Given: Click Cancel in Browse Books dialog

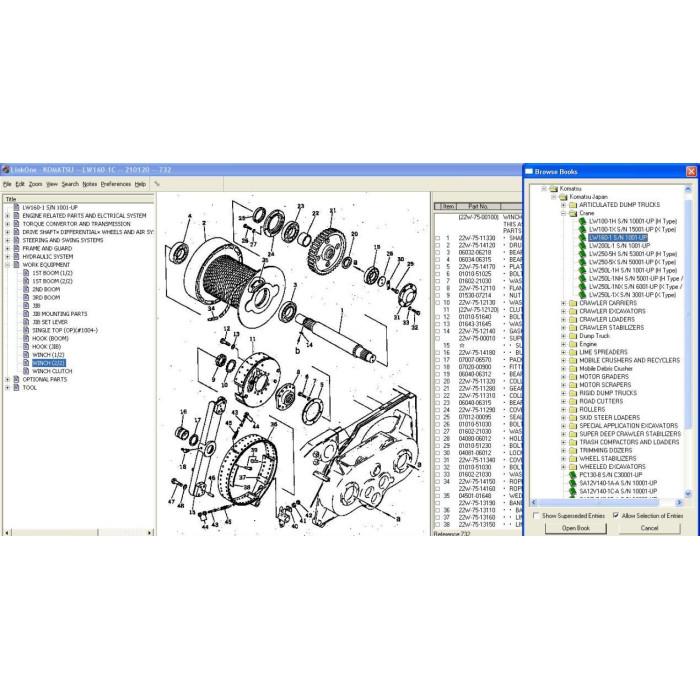Looking at the screenshot, I should click(x=649, y=528).
